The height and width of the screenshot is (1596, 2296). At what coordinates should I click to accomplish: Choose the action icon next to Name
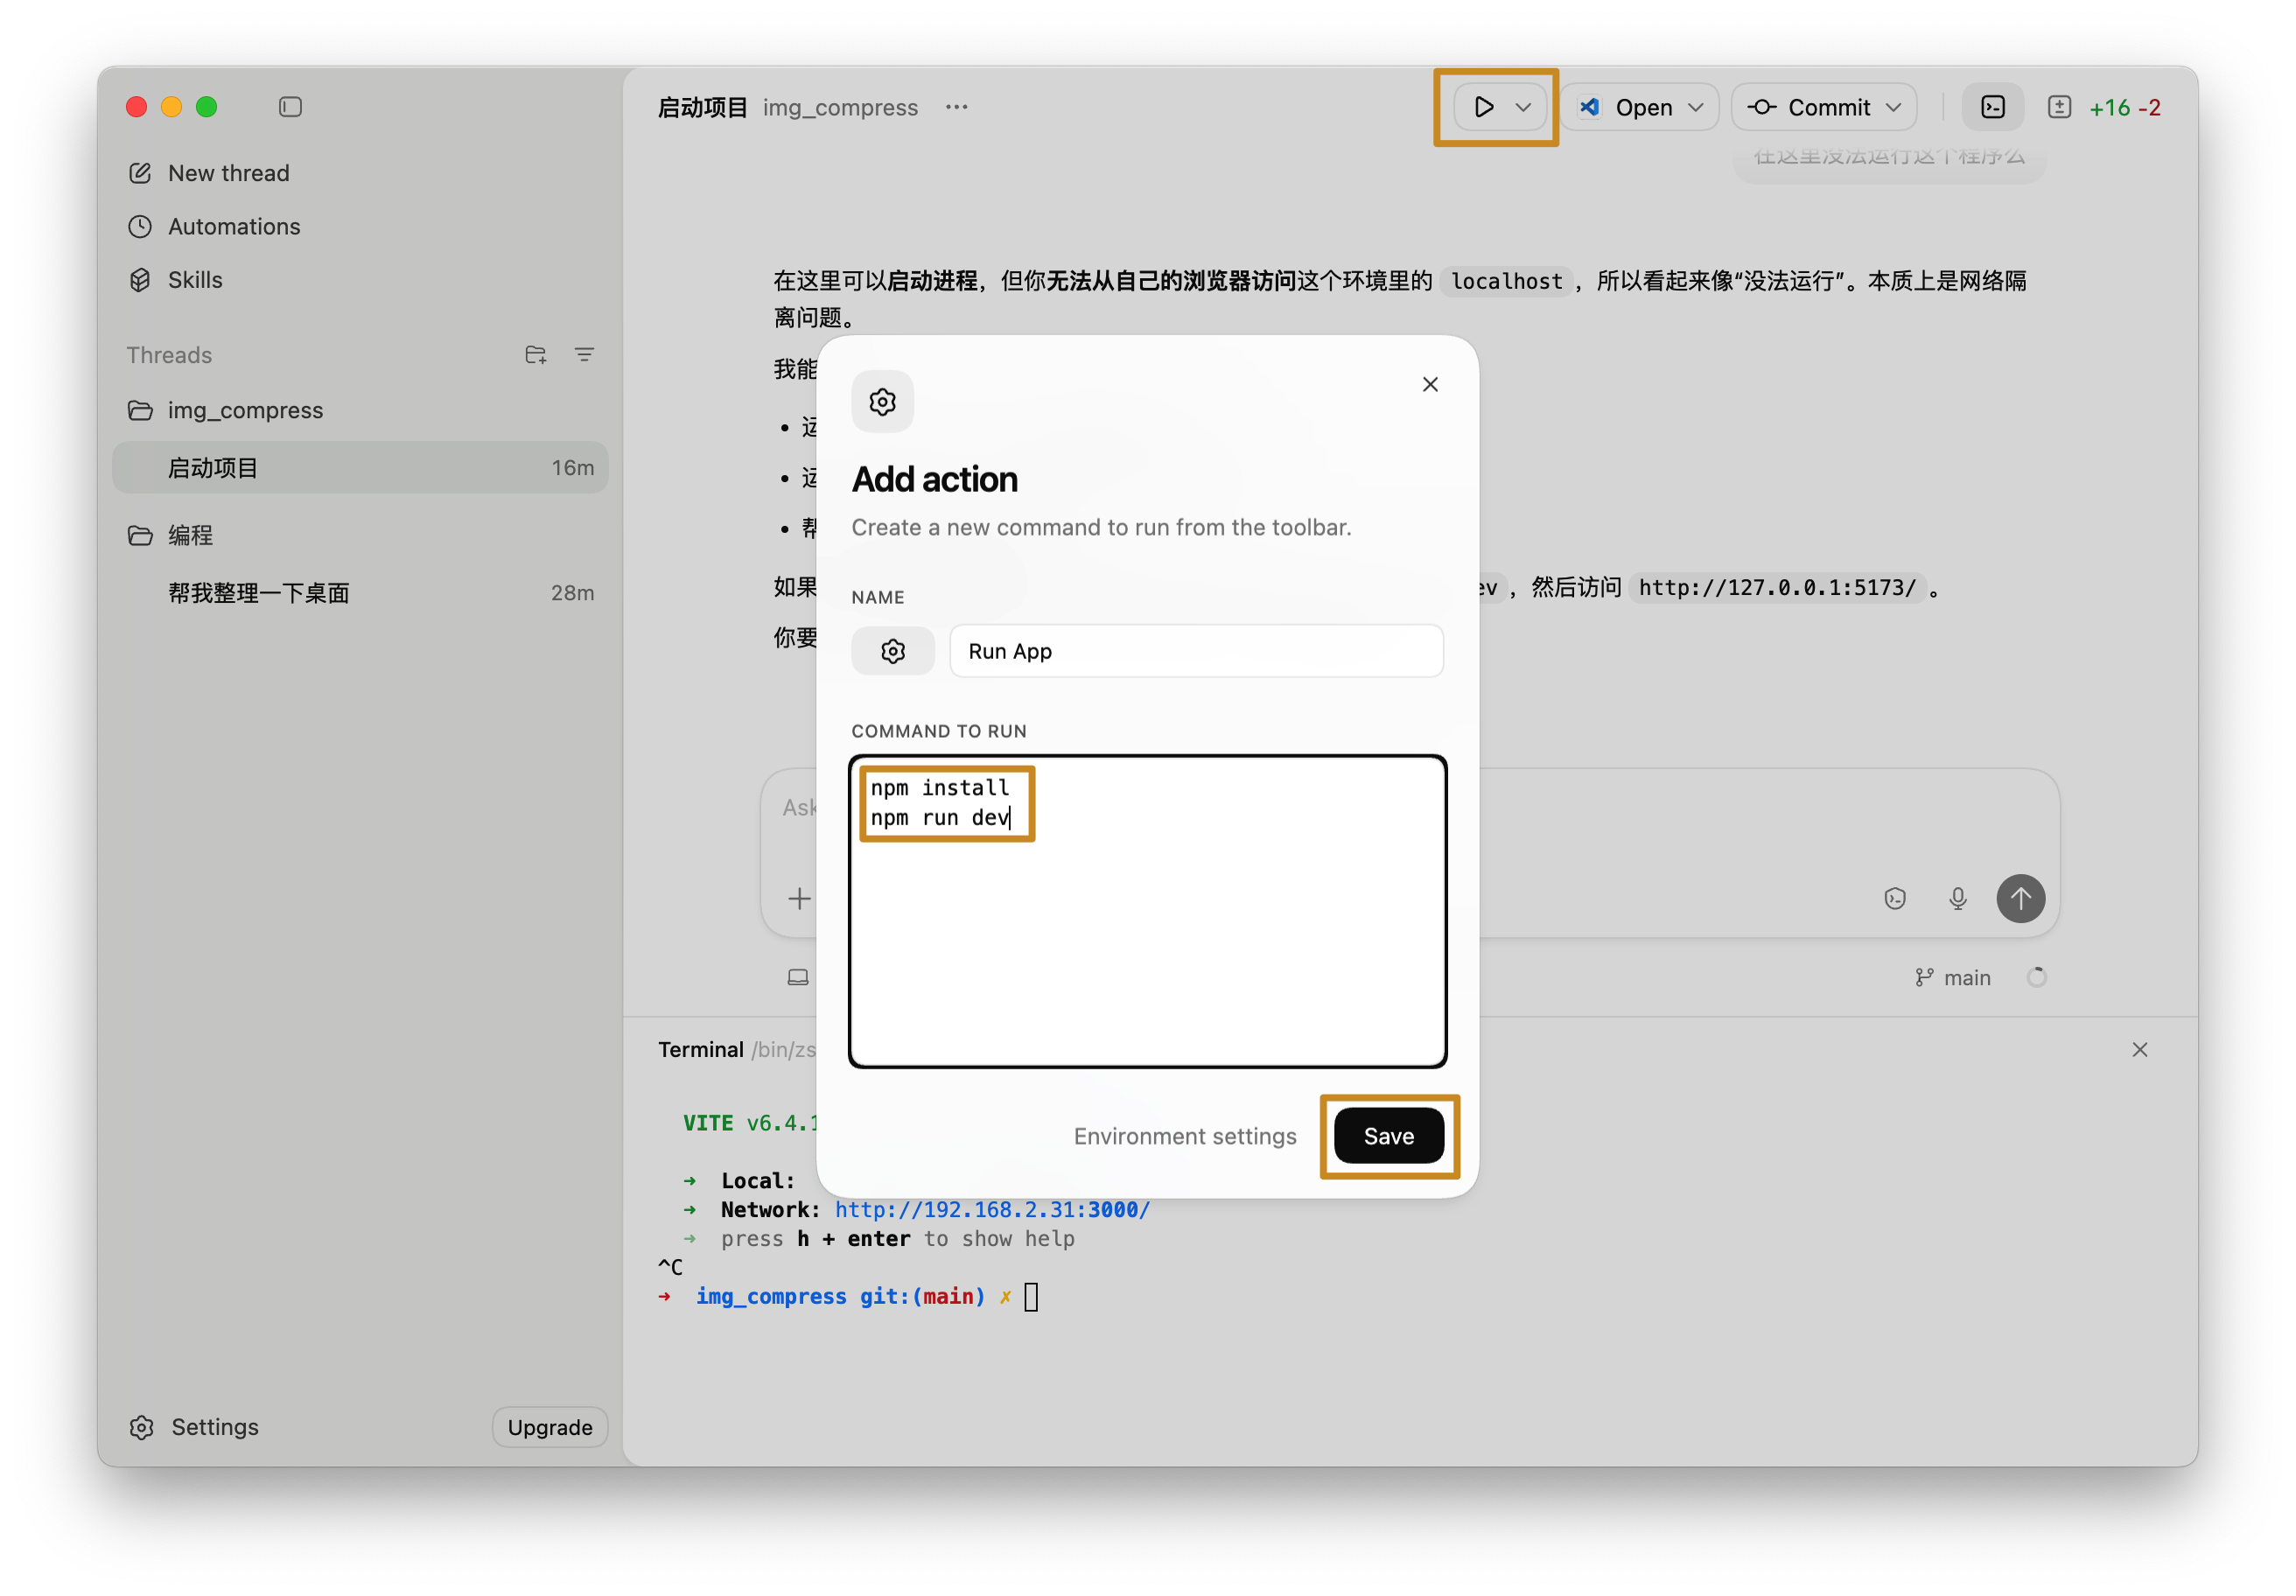tap(892, 651)
